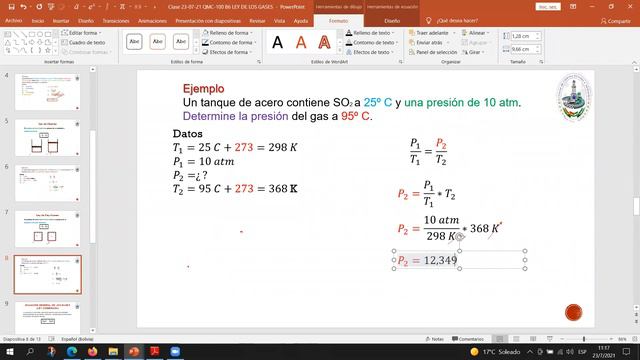Undo the last action
The height and width of the screenshot is (360, 640).
pos(23,7)
